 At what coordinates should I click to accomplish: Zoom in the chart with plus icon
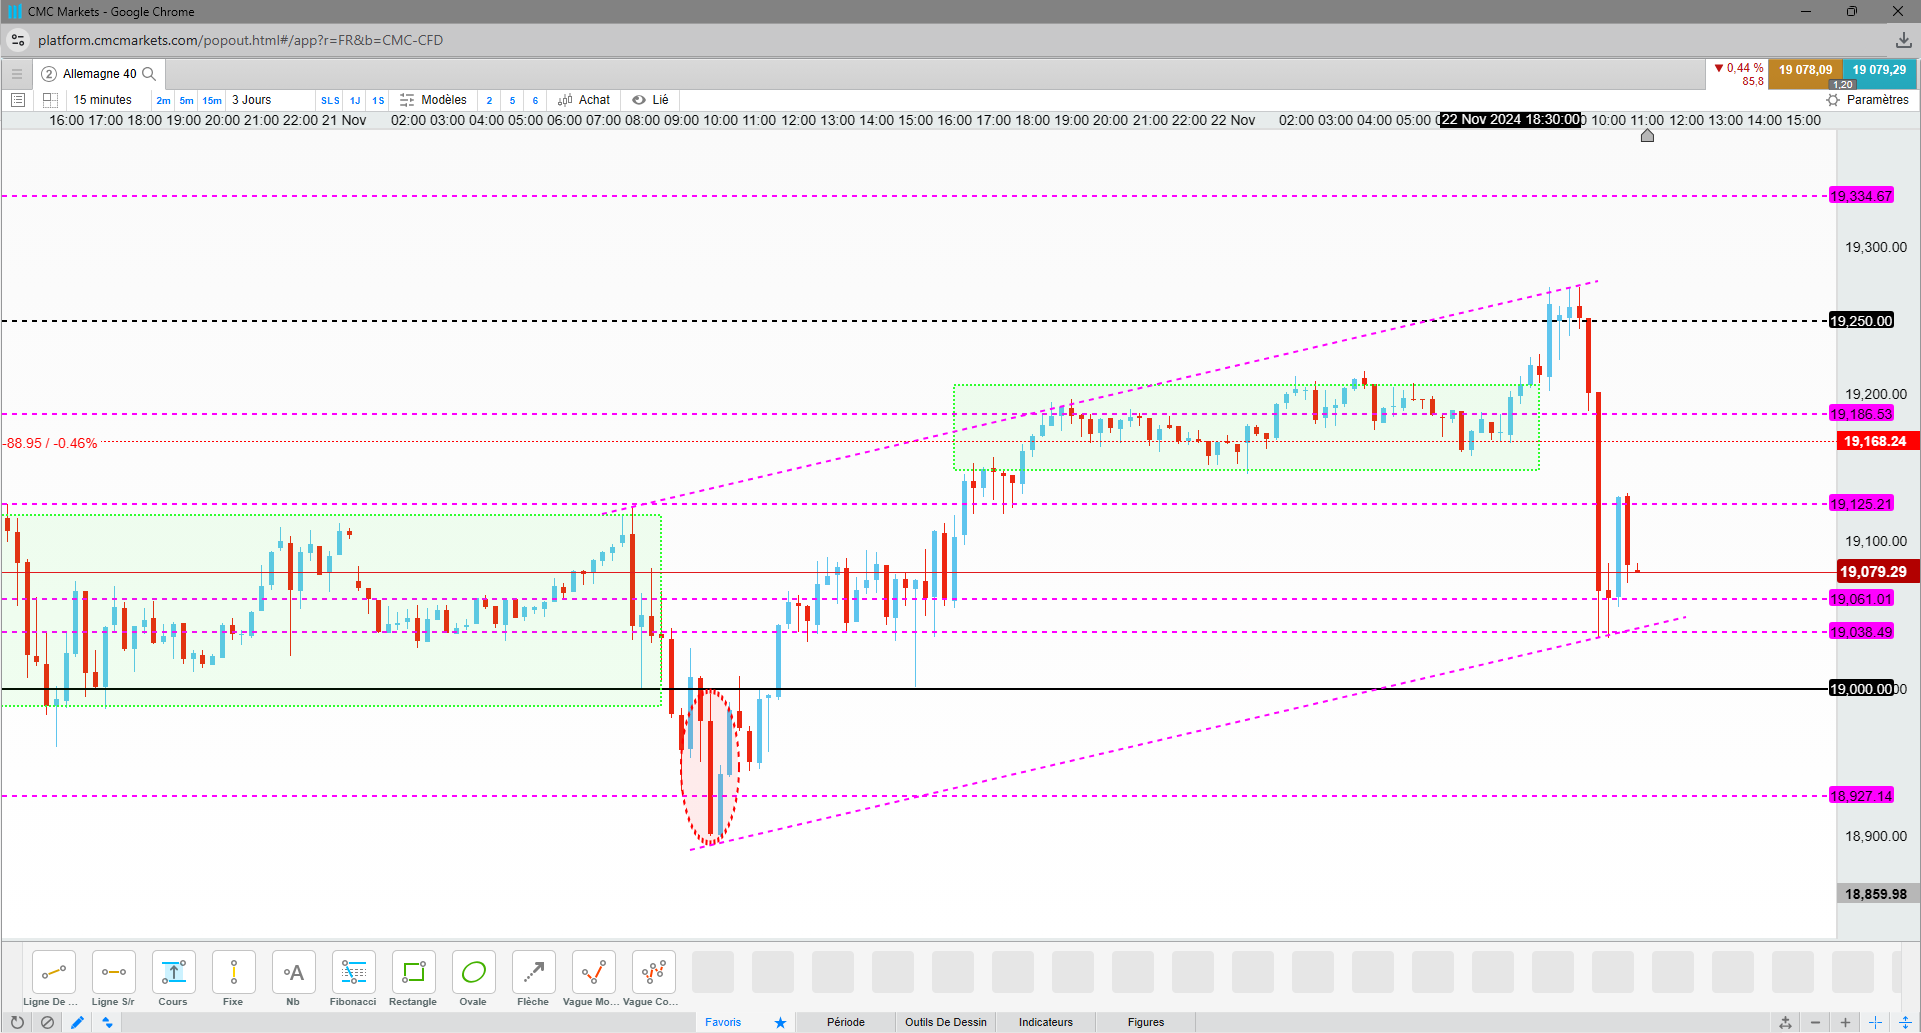pyautogui.click(x=1845, y=1022)
